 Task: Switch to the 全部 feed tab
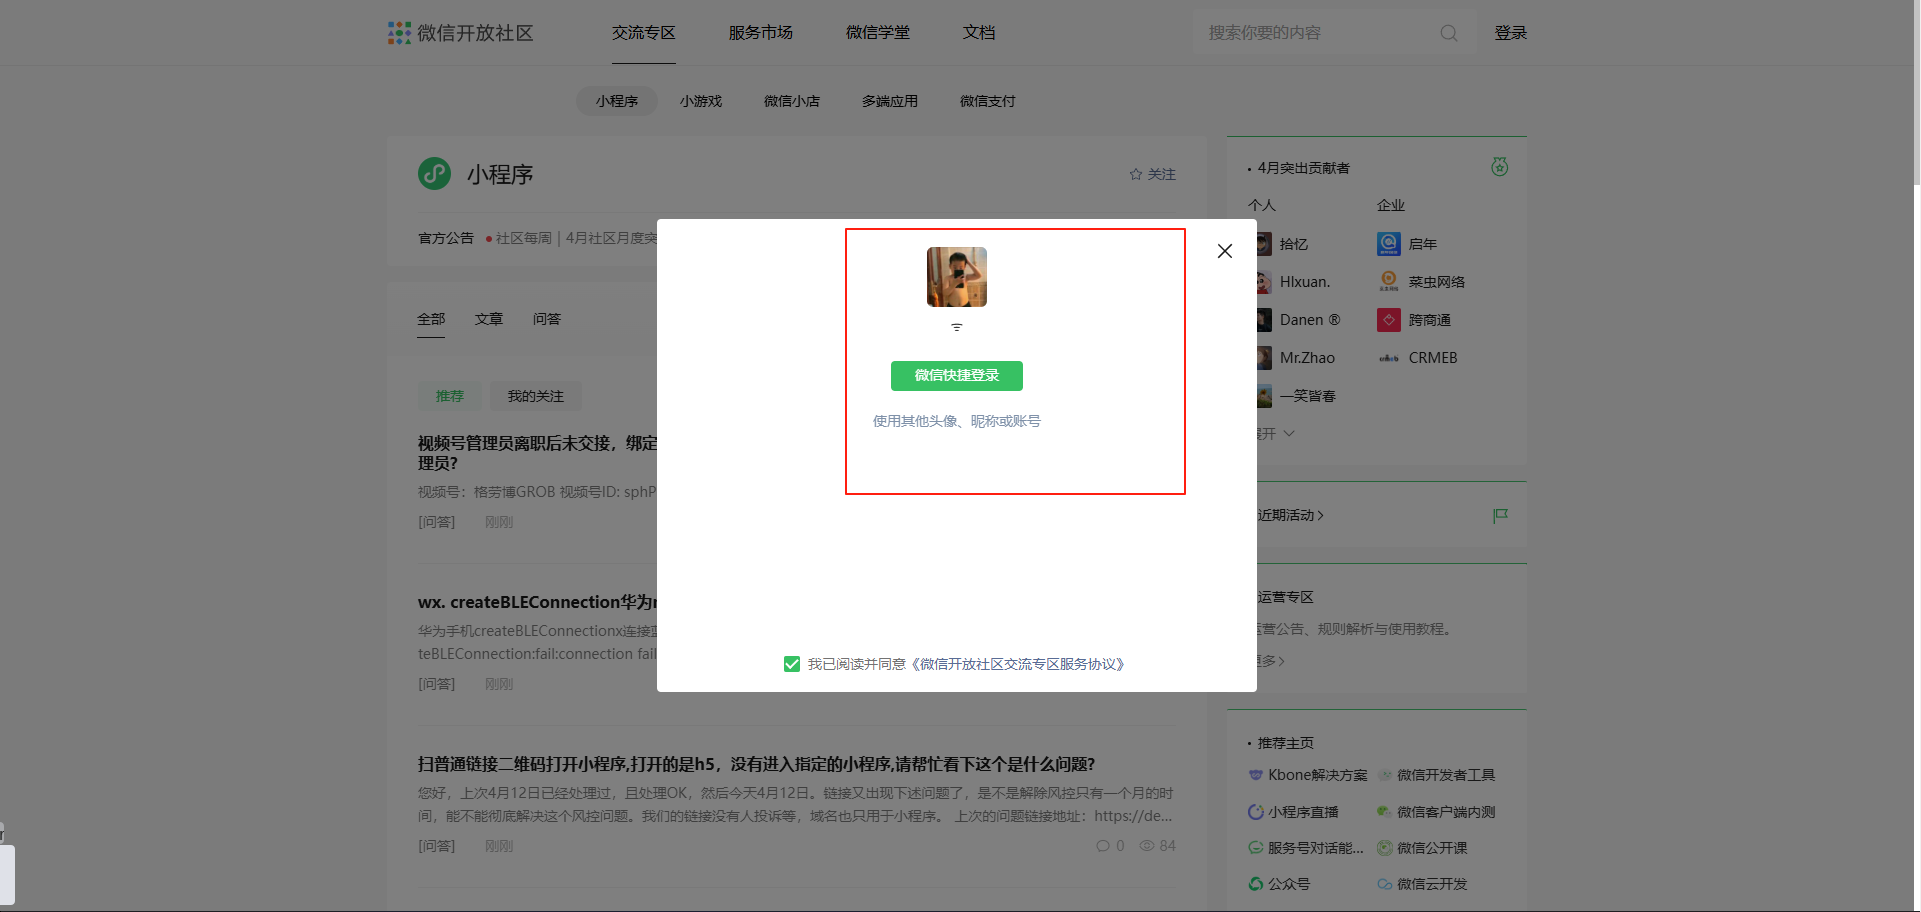tap(431, 319)
